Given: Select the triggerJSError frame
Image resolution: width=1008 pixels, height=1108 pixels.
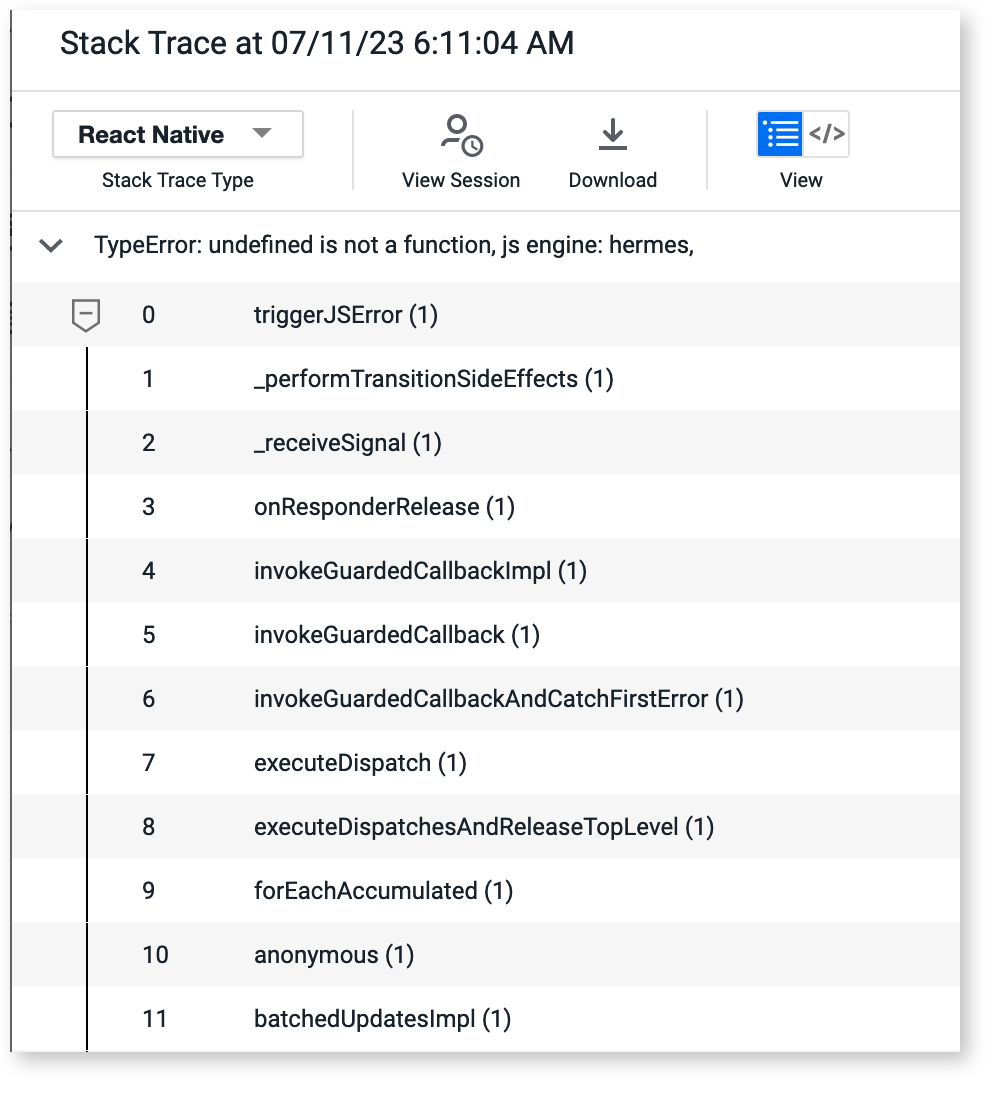Looking at the screenshot, I should [x=486, y=314].
